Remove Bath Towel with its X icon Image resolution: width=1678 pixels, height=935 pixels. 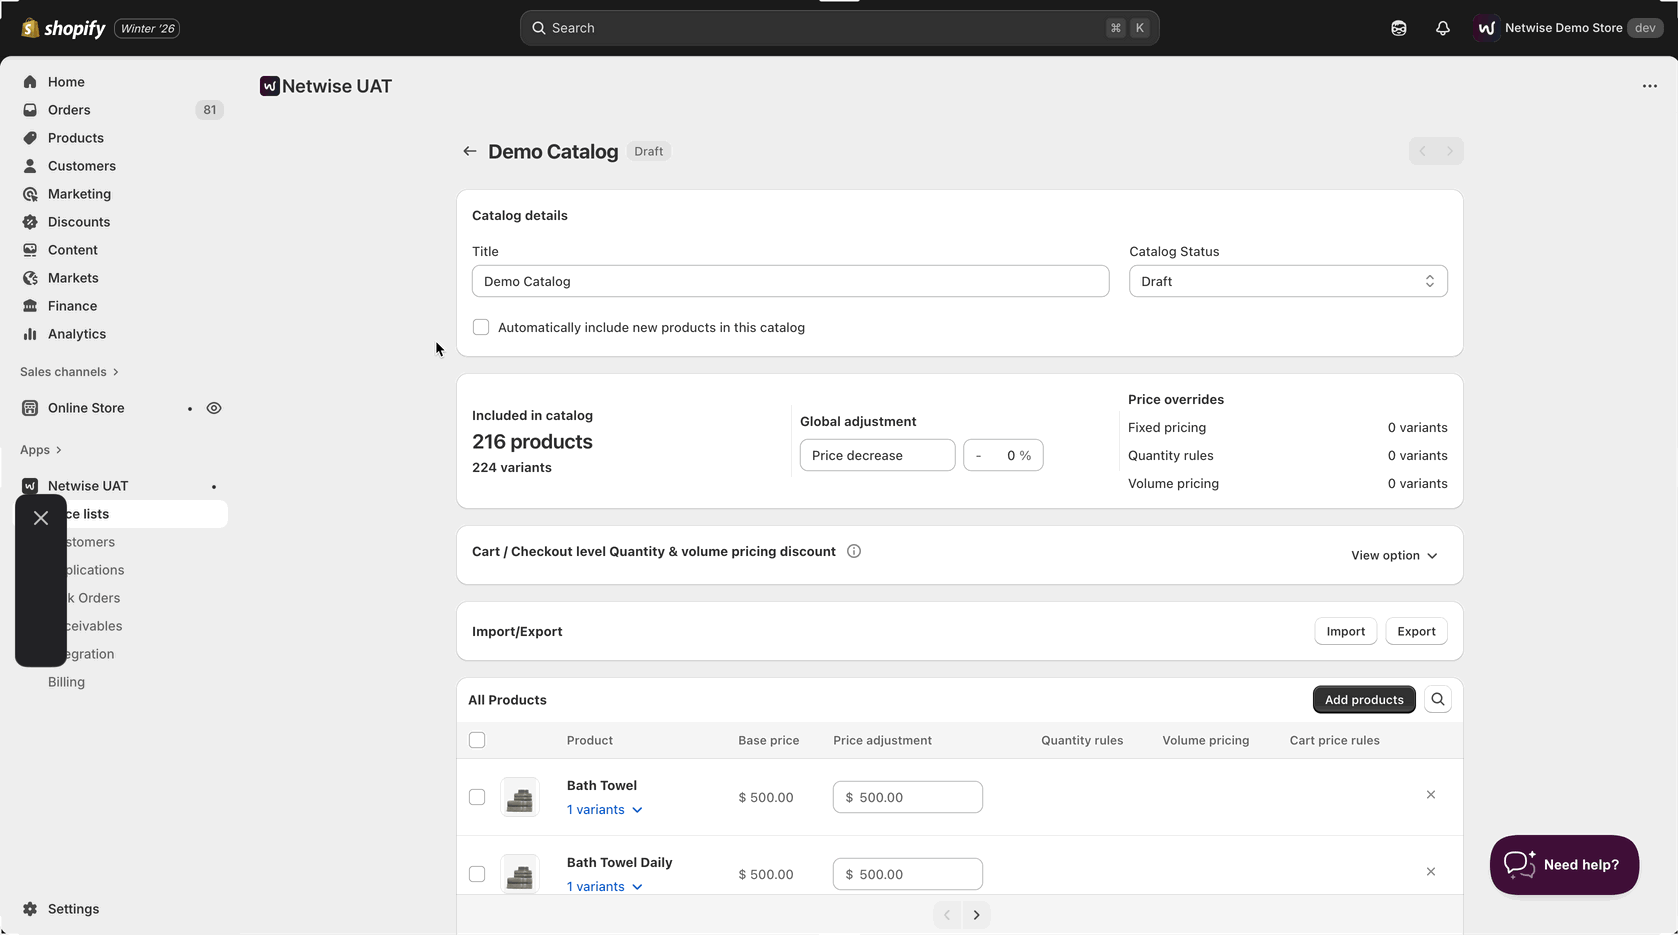click(x=1430, y=795)
